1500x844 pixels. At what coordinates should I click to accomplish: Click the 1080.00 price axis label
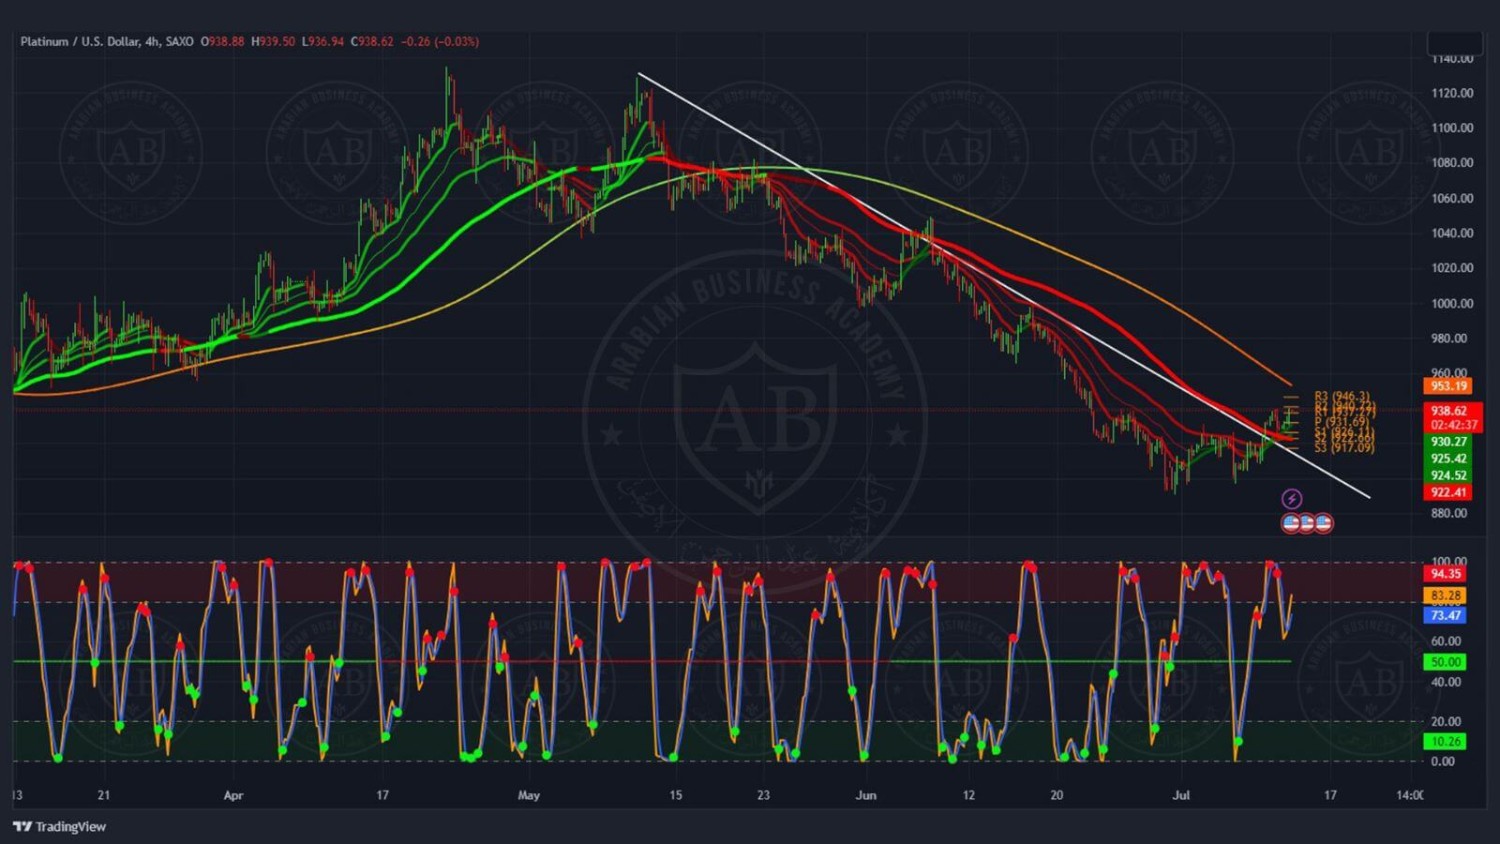1452,163
